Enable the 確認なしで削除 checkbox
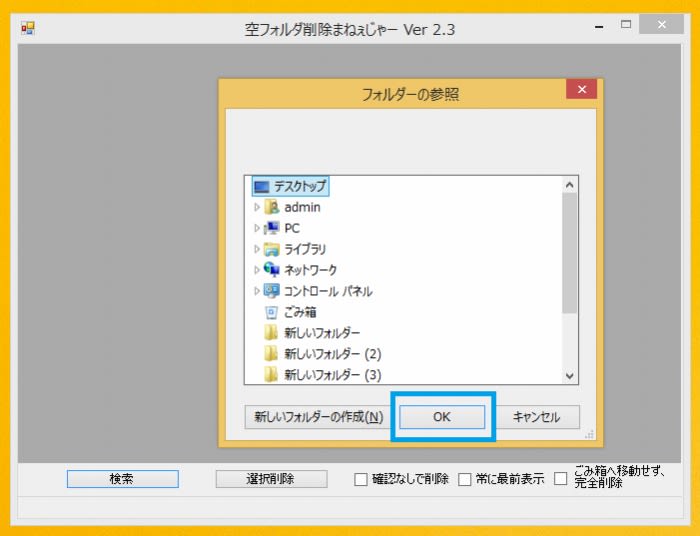The width and height of the screenshot is (700, 536). tap(361, 480)
